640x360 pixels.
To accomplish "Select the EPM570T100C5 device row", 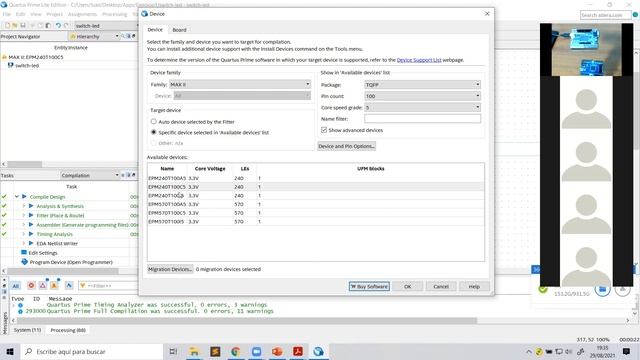I will [x=316, y=213].
